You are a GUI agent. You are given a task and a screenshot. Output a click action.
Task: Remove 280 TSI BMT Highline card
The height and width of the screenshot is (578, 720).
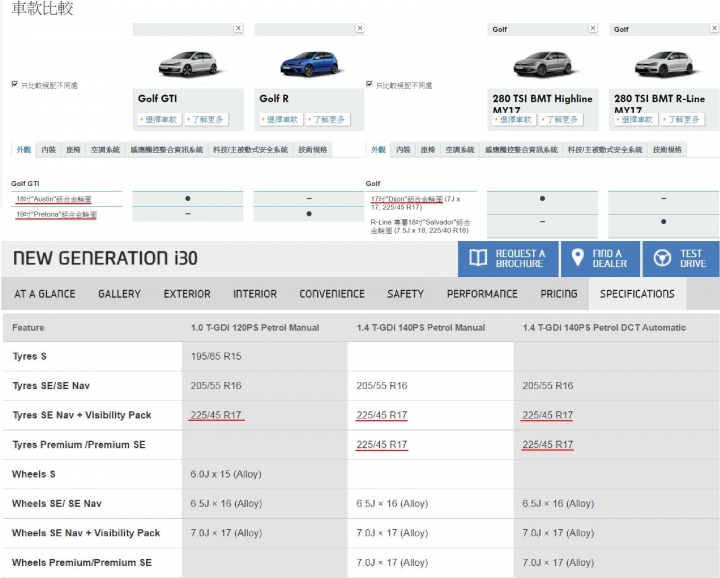click(x=593, y=29)
